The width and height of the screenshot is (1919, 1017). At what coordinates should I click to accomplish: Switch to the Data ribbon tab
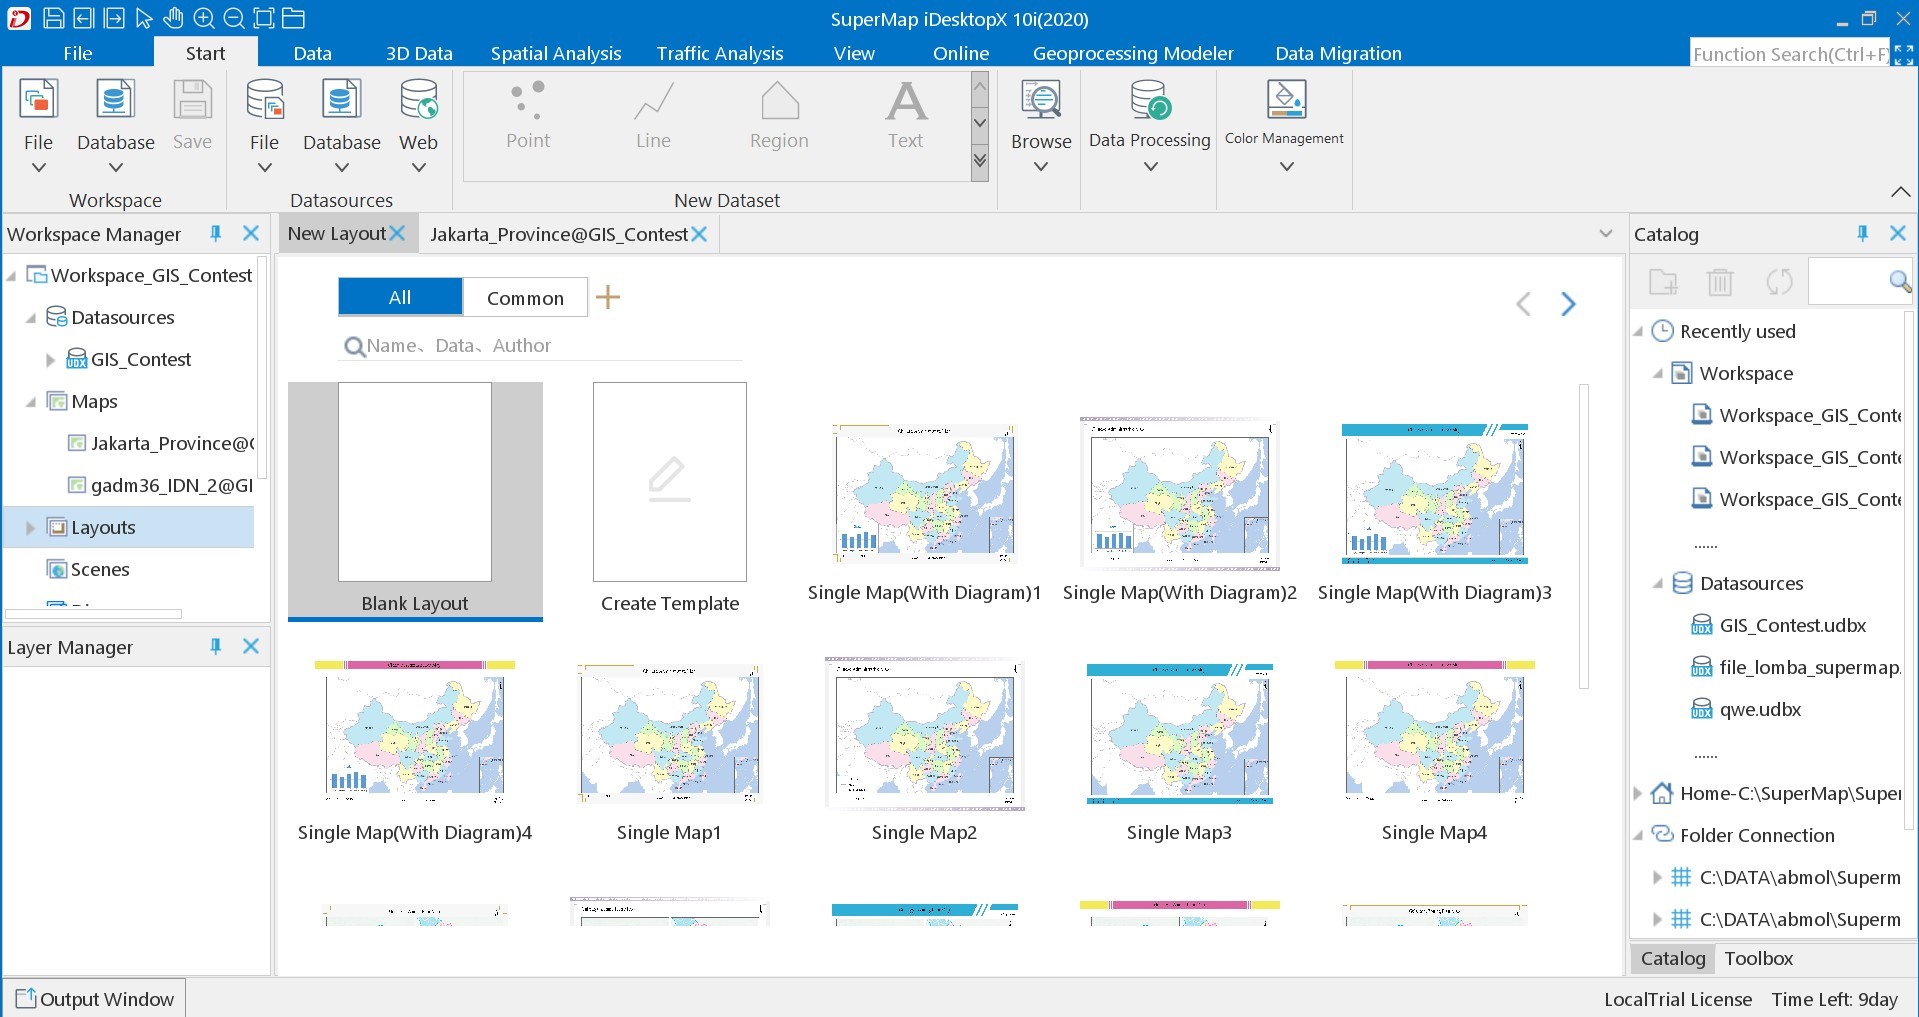coord(312,53)
